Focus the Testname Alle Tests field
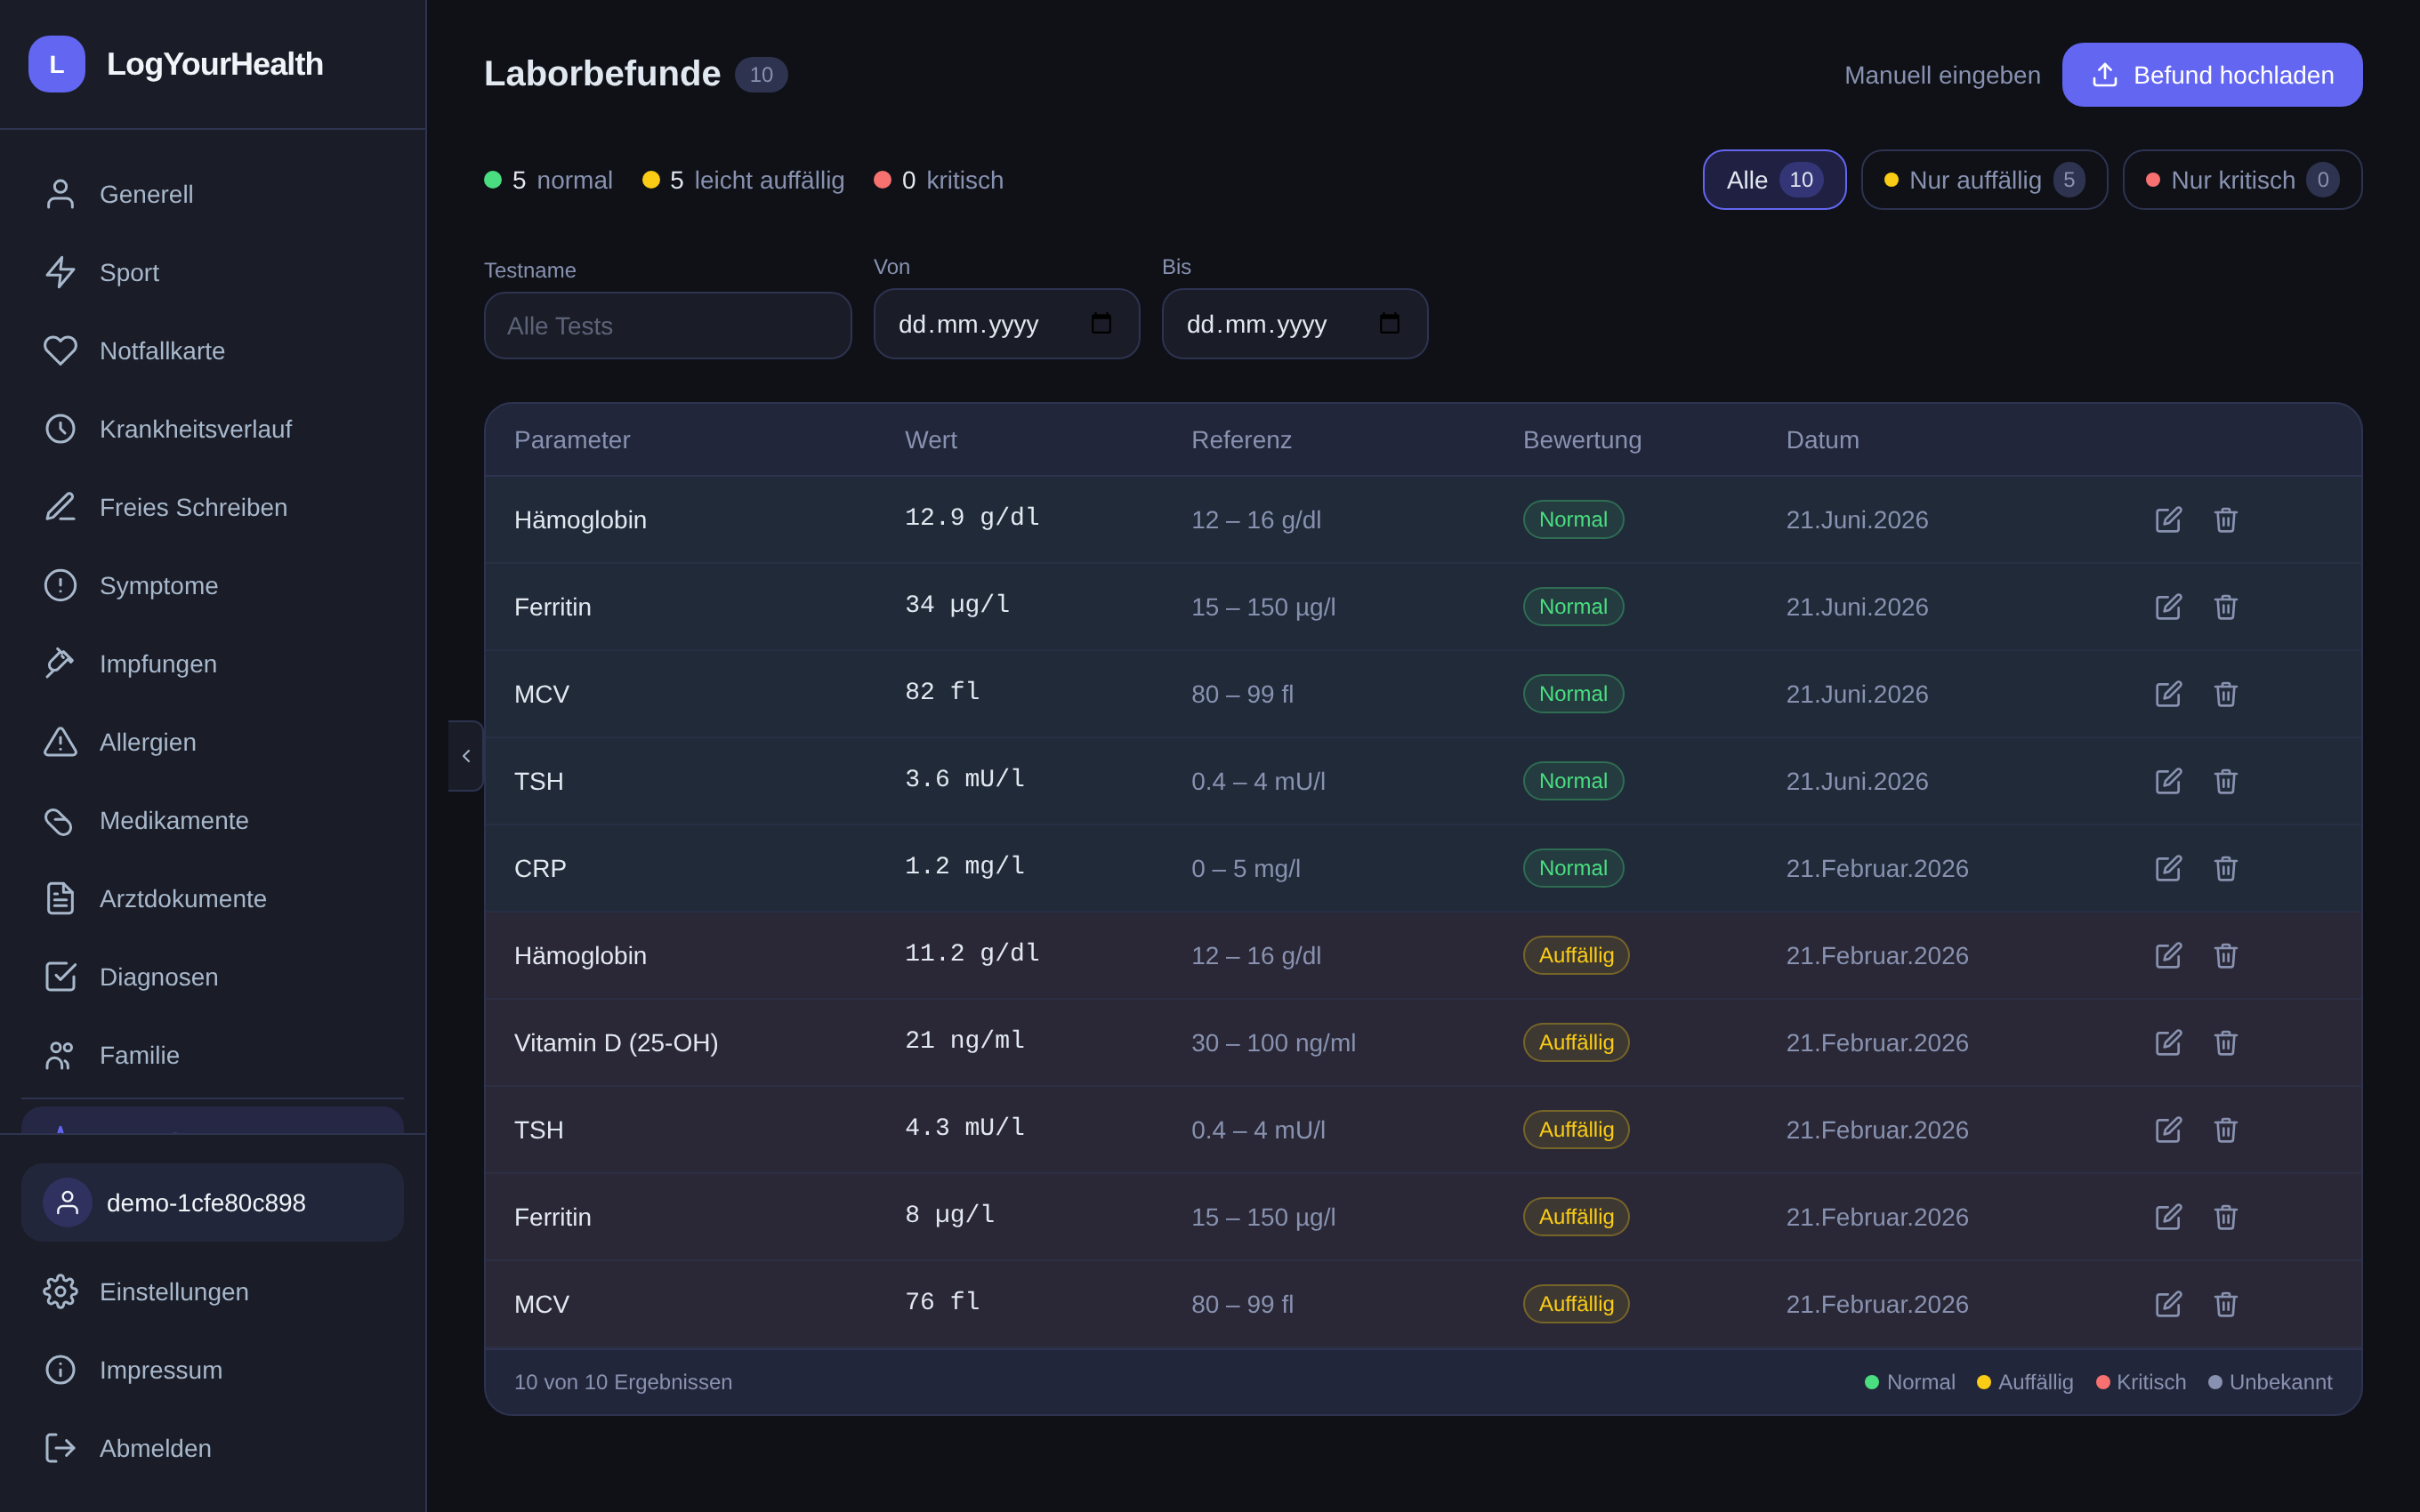Image resolution: width=2420 pixels, height=1512 pixels. [x=668, y=325]
